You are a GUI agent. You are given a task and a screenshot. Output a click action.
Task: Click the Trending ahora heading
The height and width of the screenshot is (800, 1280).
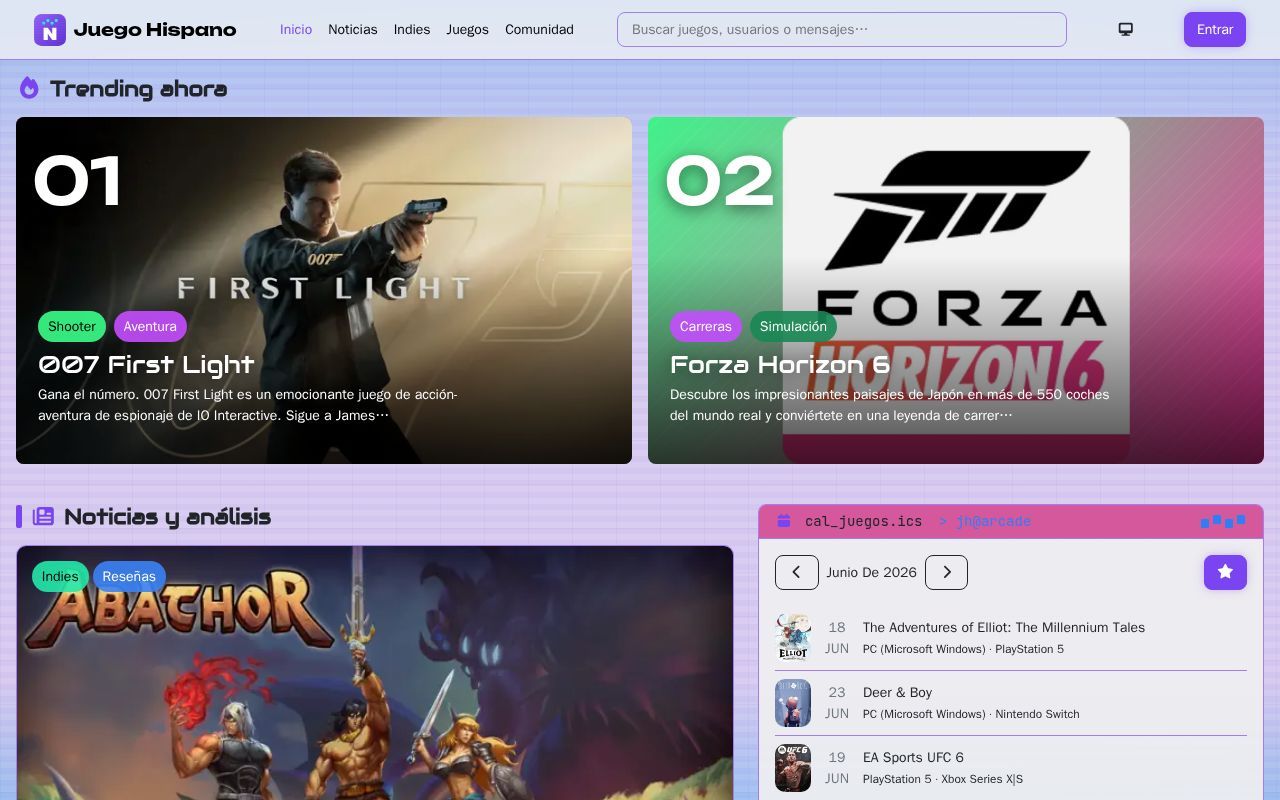[138, 88]
